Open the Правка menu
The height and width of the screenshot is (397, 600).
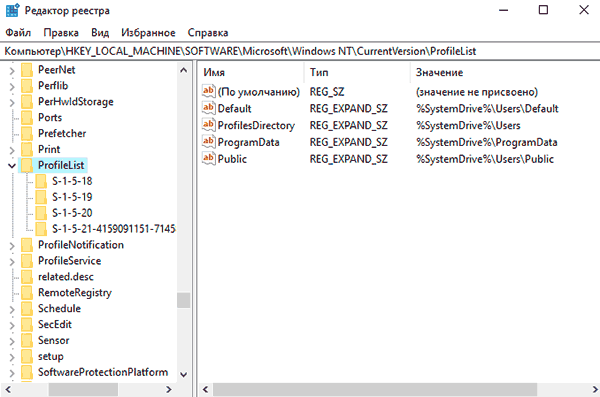point(61,33)
